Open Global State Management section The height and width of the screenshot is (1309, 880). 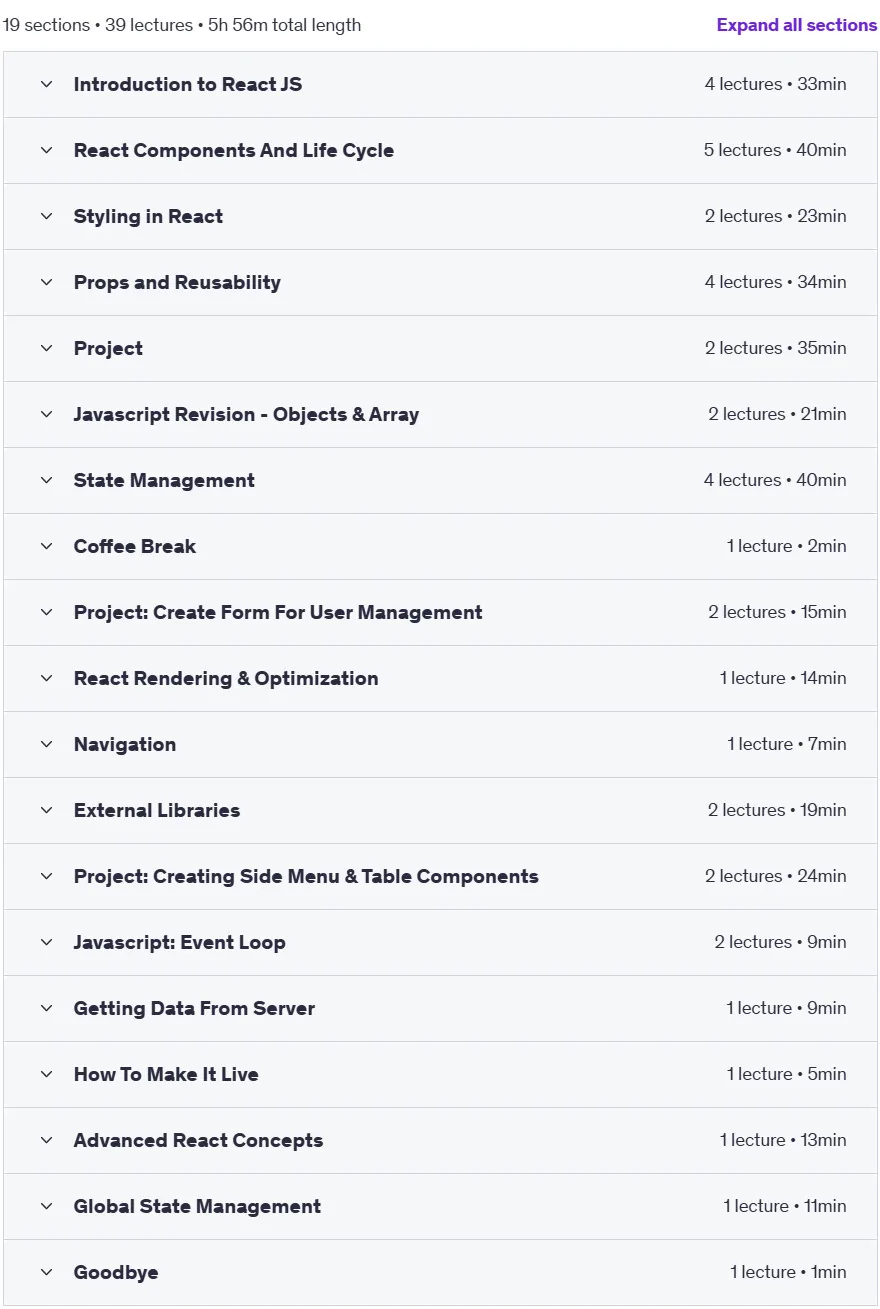click(x=440, y=1206)
